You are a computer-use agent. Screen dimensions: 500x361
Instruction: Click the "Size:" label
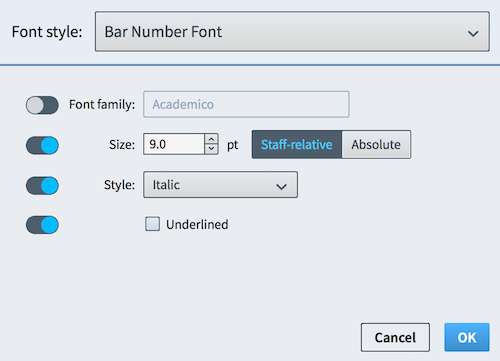122,145
